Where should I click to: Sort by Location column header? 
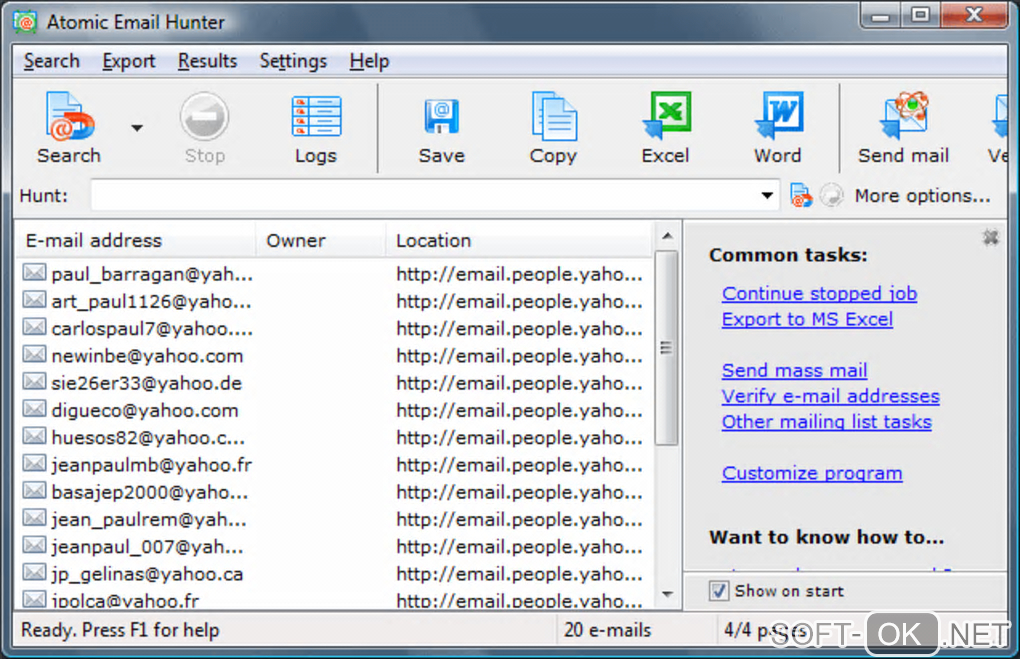[519, 241]
